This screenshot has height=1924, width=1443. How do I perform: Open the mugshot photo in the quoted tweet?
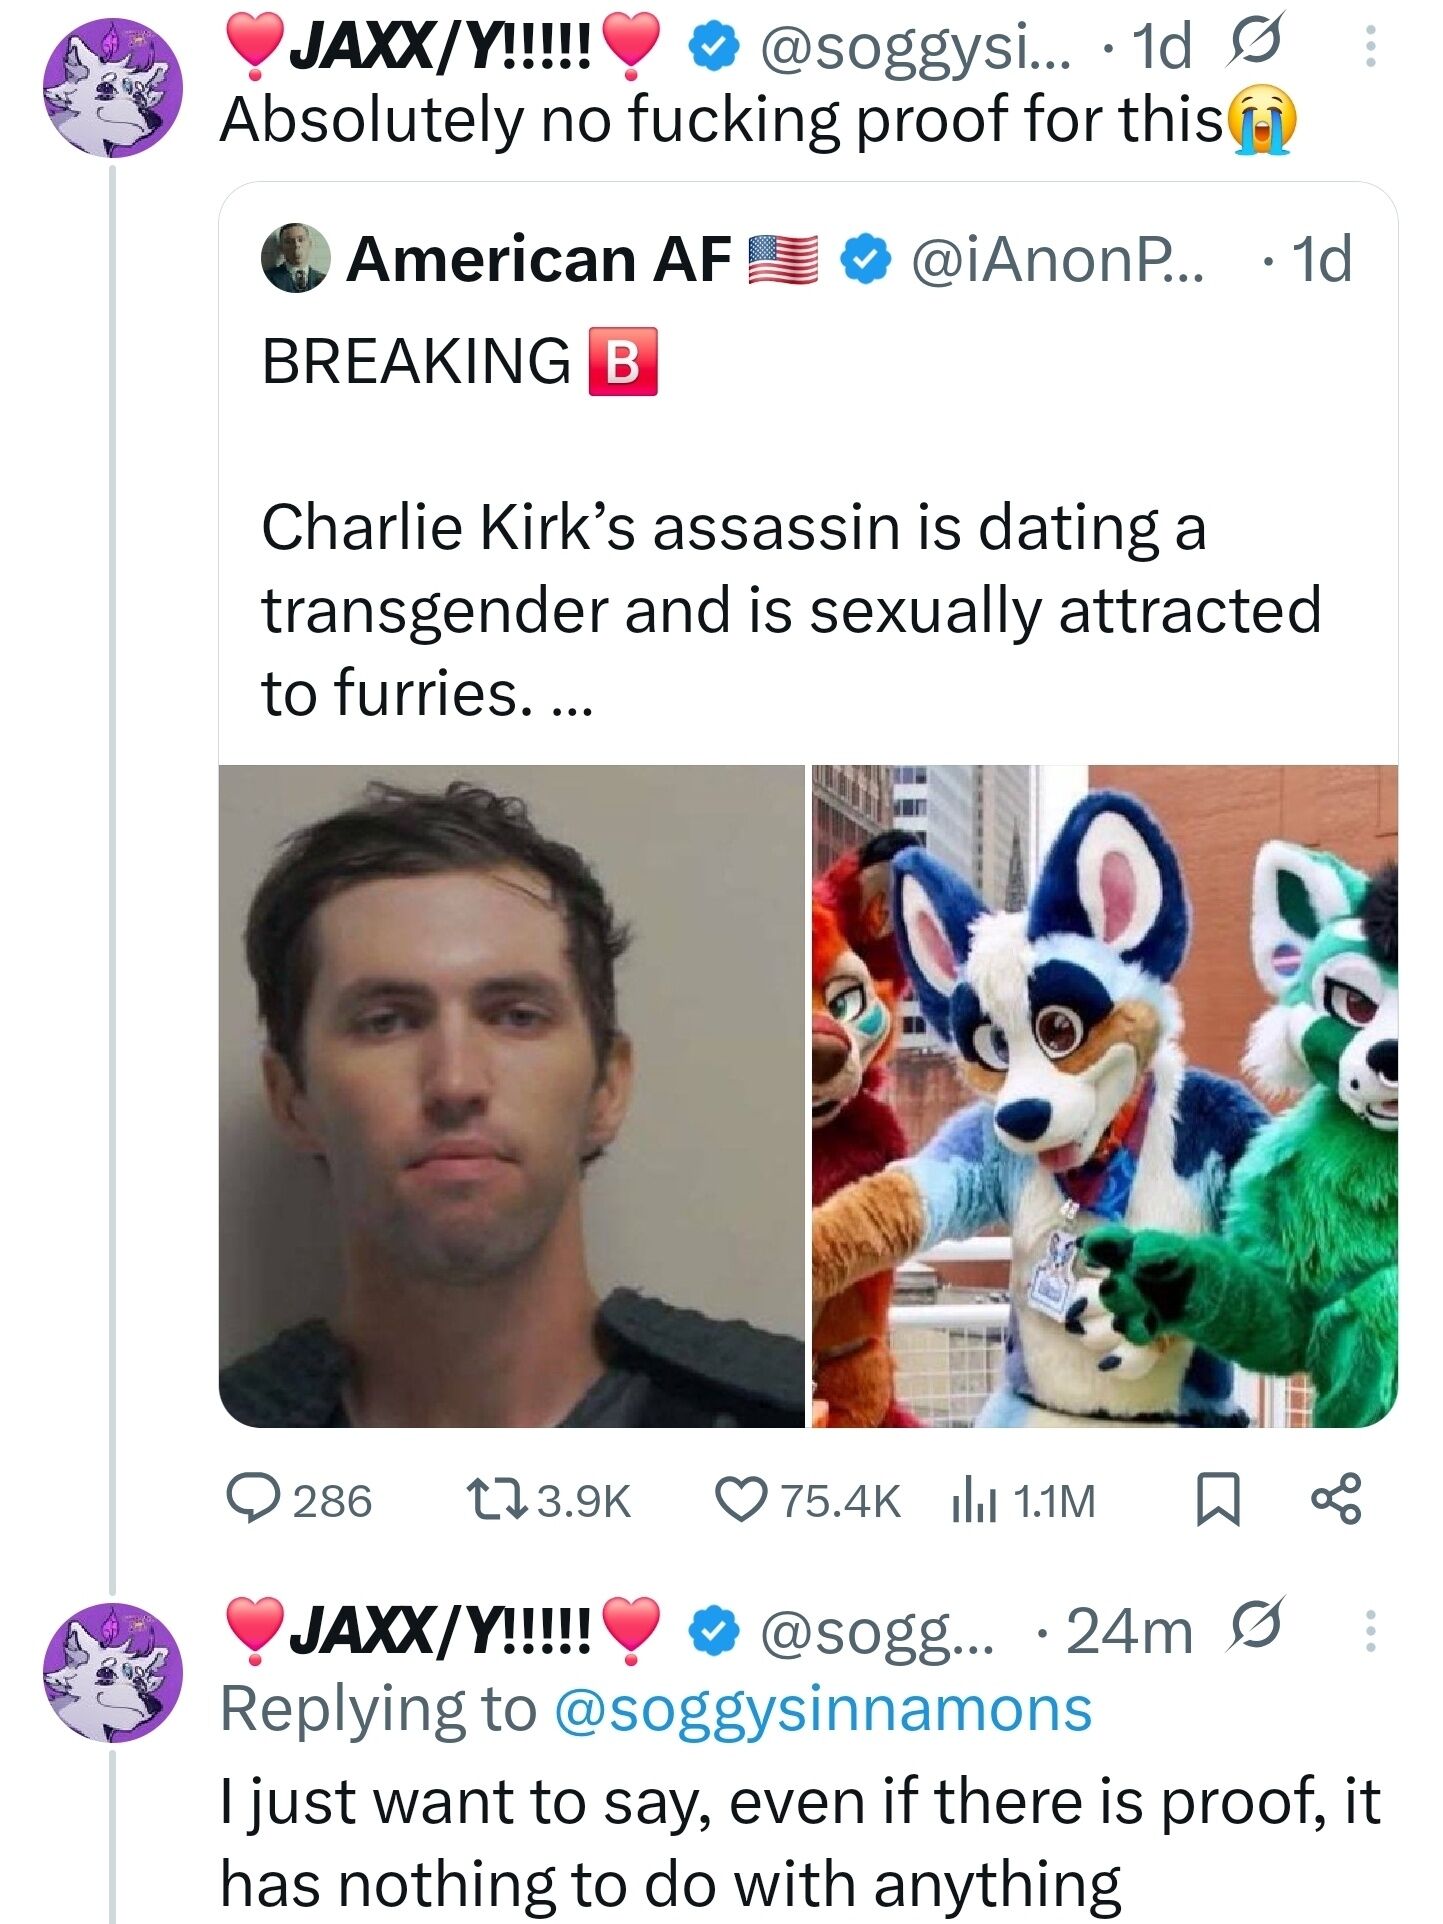pos(511,1096)
